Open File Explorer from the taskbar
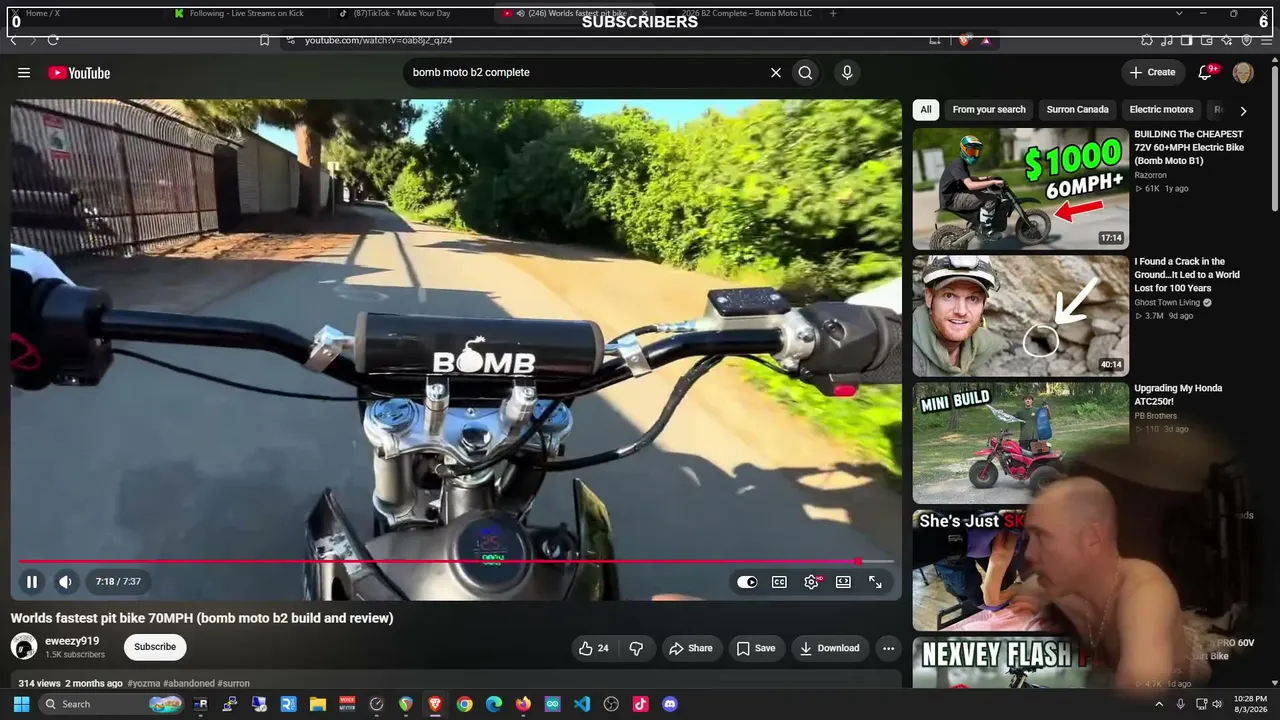 317,704
